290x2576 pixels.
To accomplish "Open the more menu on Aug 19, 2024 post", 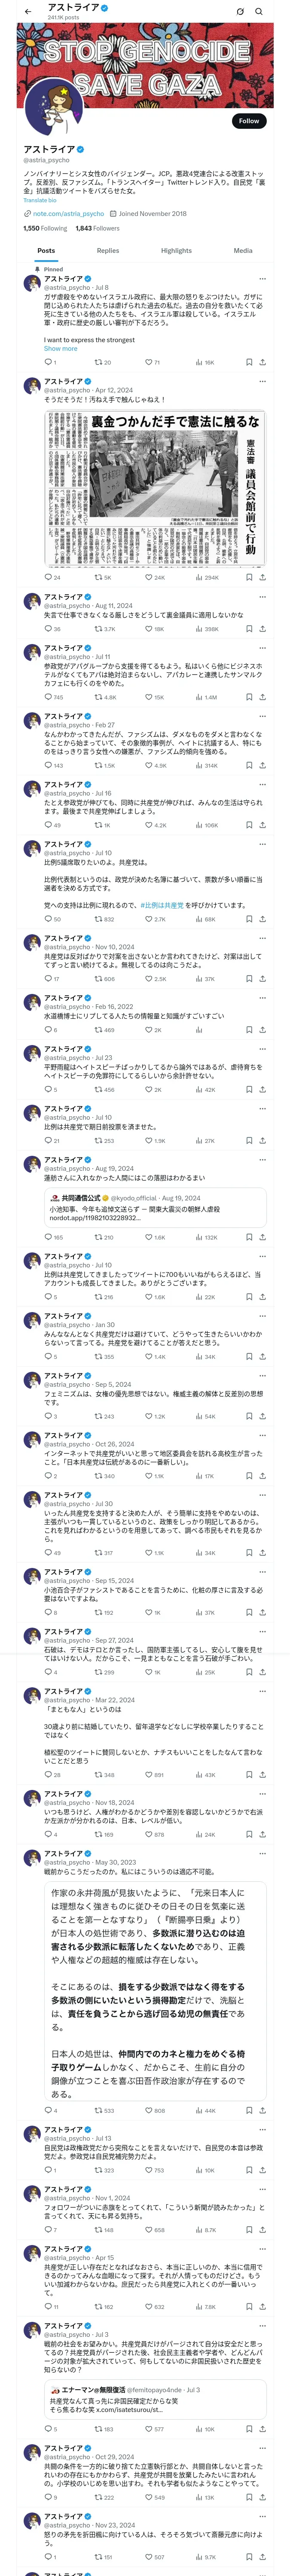I will 262,1160.
